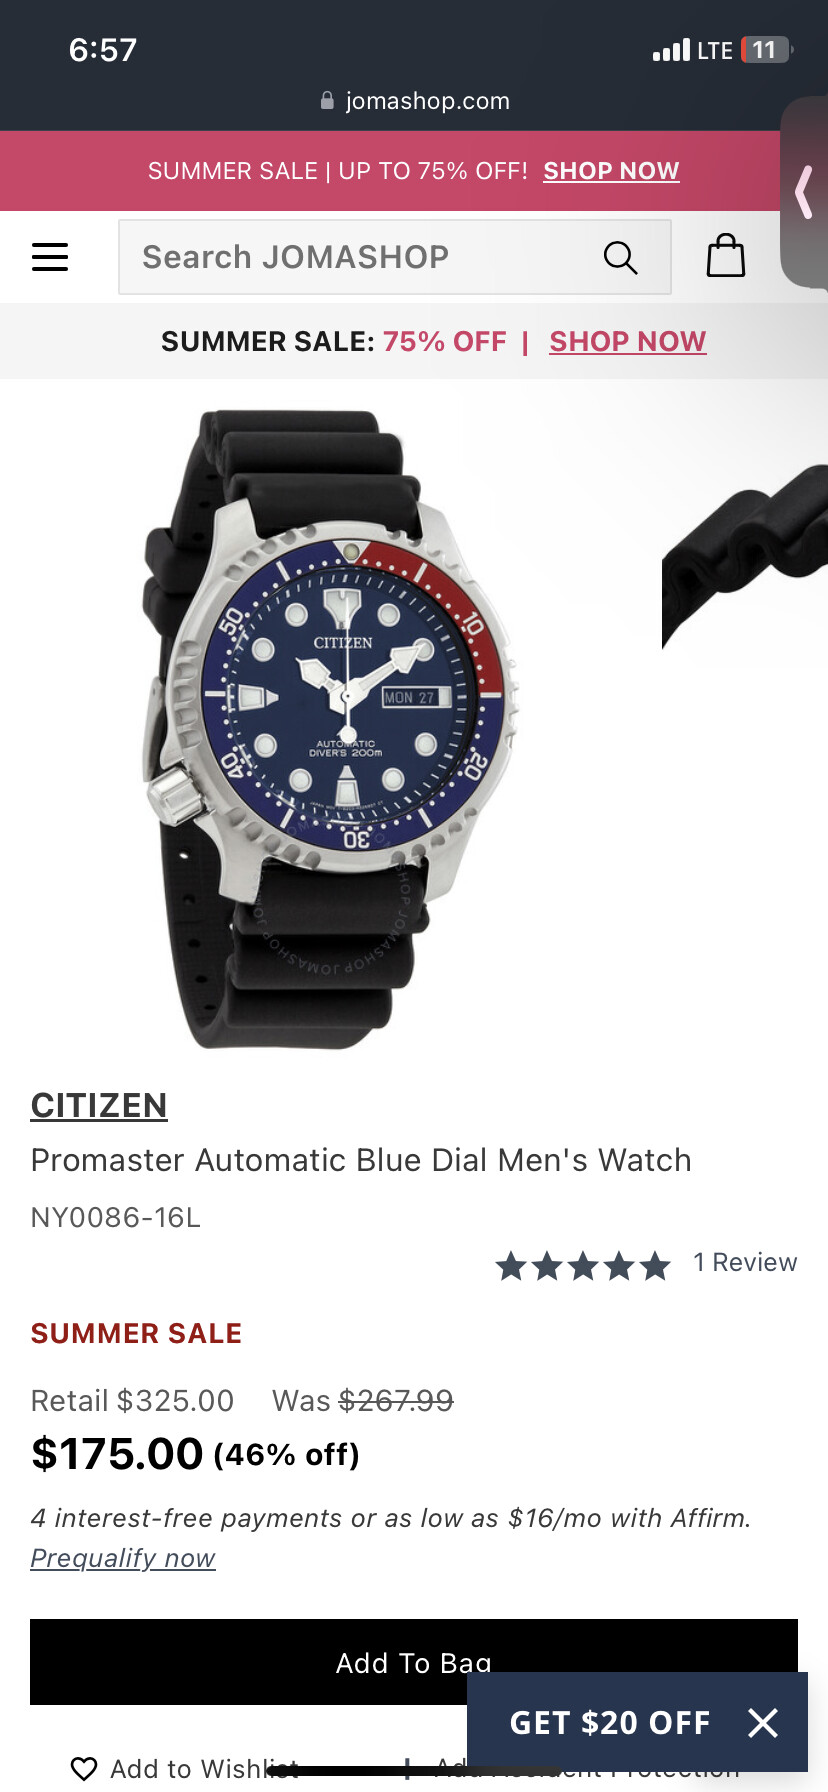Open the 1 Review link
Viewport: 828px width, 1792px height.
pos(745,1263)
